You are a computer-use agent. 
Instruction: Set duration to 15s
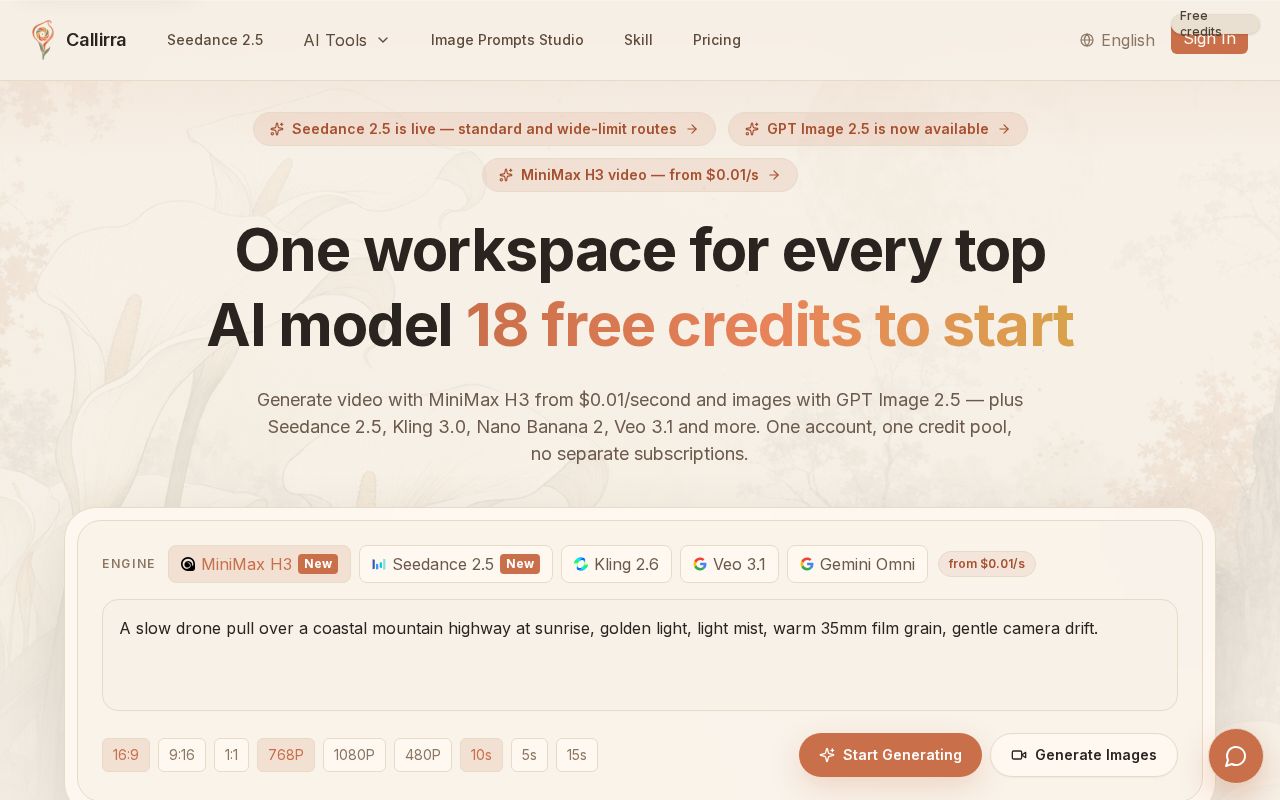tap(577, 755)
